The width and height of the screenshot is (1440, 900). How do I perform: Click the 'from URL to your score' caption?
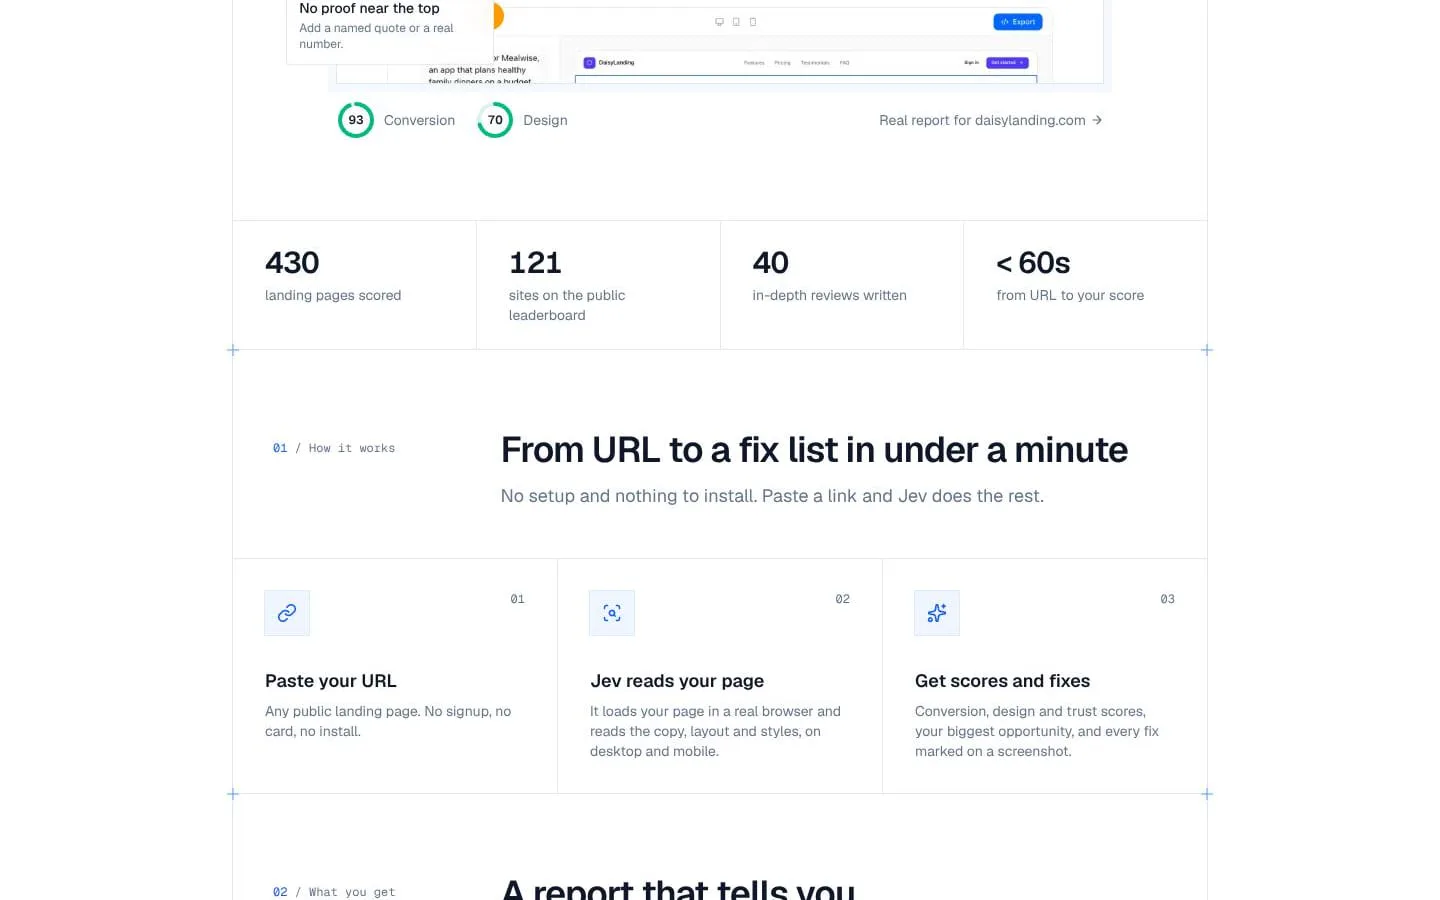click(1070, 295)
